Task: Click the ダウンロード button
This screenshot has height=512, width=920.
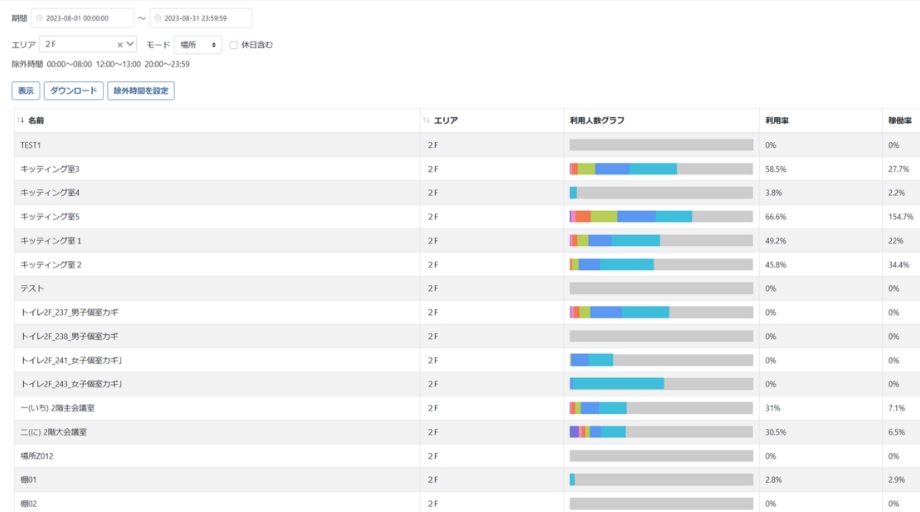Action: [x=73, y=91]
